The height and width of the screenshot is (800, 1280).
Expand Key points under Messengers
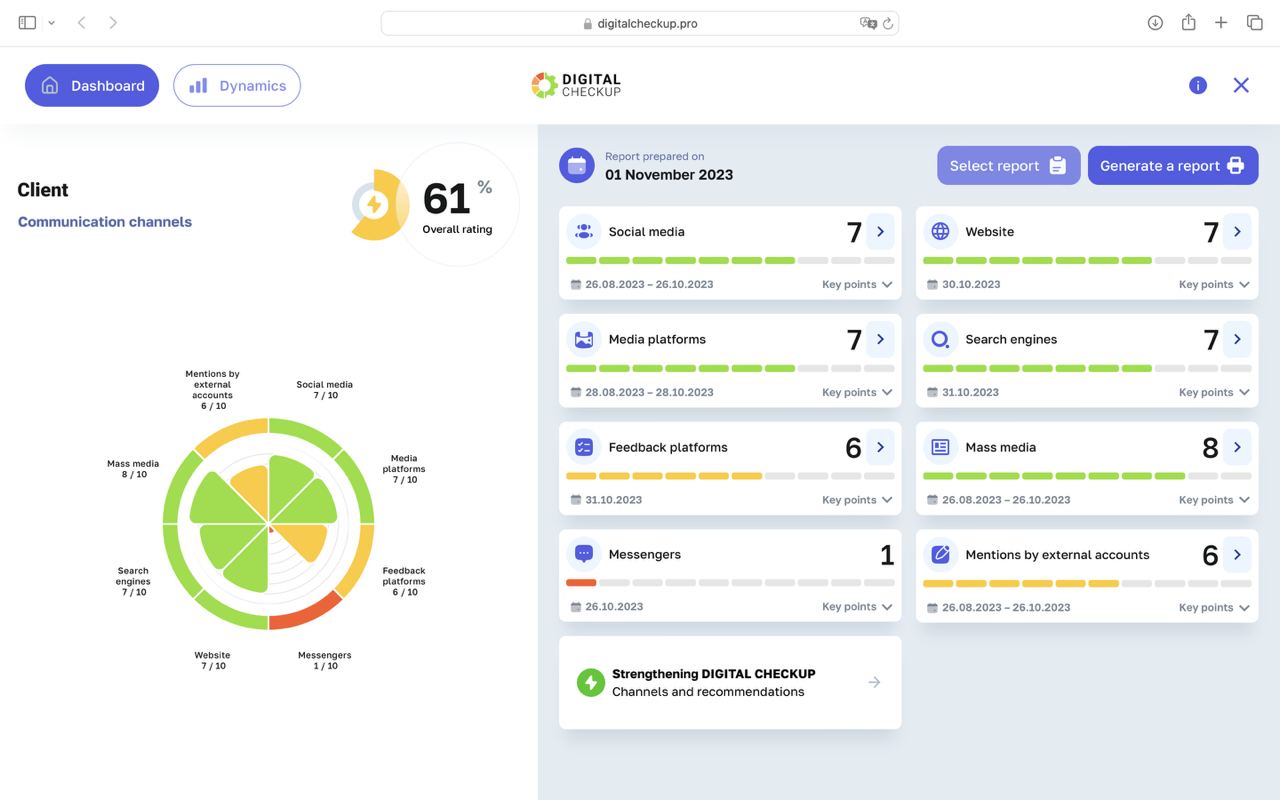click(x=856, y=607)
